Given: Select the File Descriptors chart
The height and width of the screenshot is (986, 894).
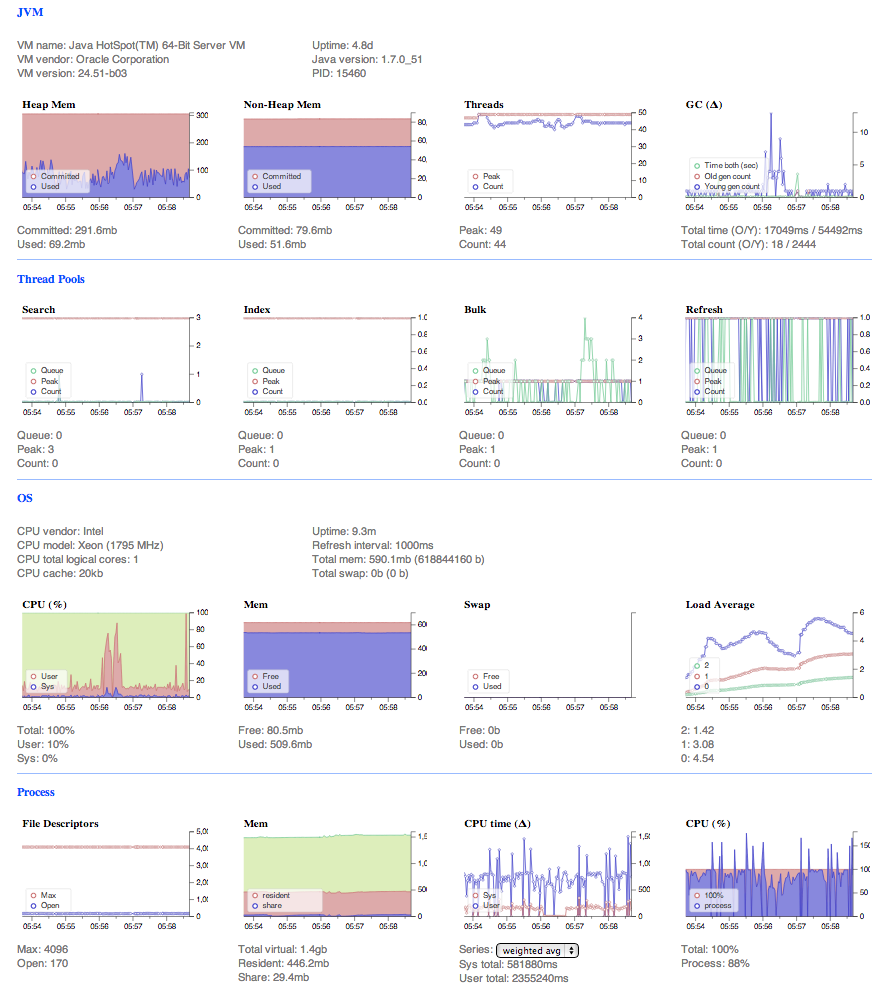Looking at the screenshot, I should (x=106, y=874).
